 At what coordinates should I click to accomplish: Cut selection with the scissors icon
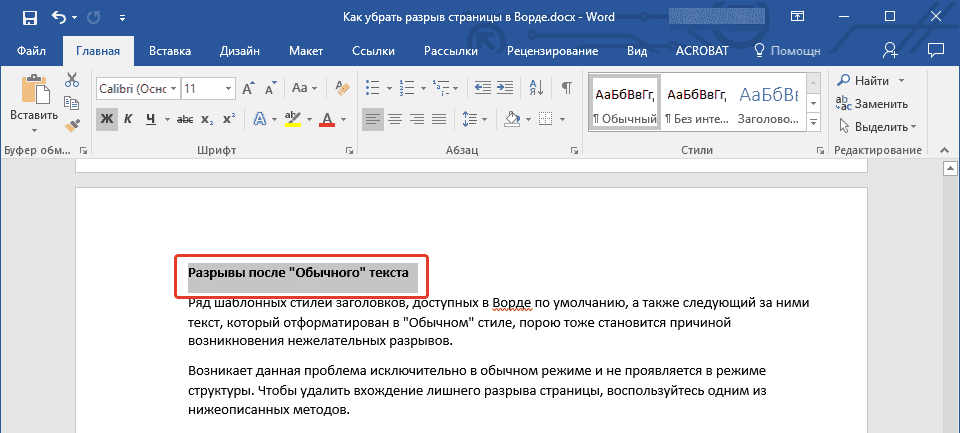(72, 80)
